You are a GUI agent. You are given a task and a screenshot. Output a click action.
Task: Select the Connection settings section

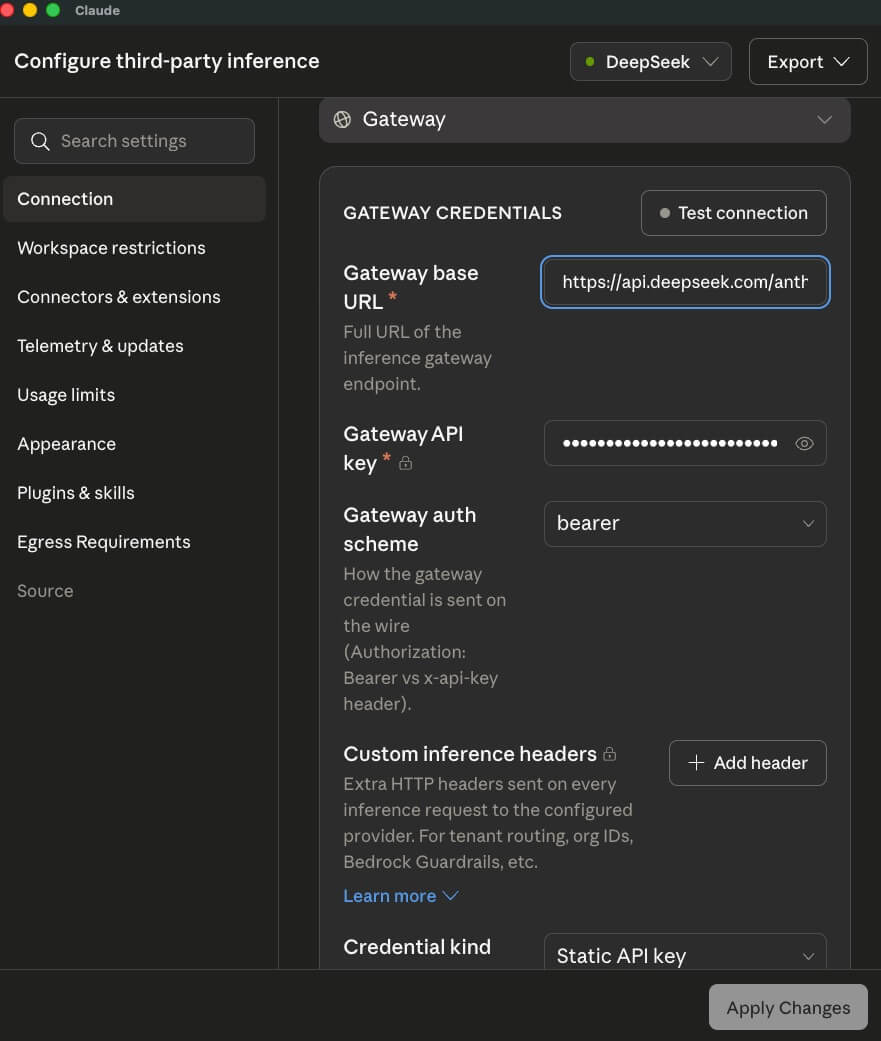coord(135,199)
